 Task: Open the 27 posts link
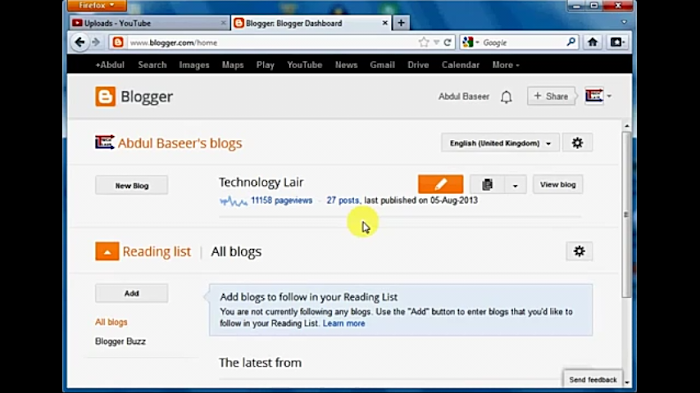pyautogui.click(x=342, y=201)
